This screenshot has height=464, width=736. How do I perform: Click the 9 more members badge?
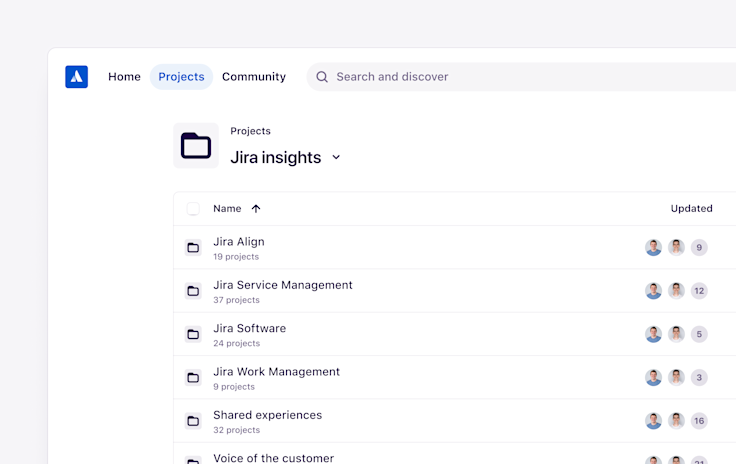(699, 248)
